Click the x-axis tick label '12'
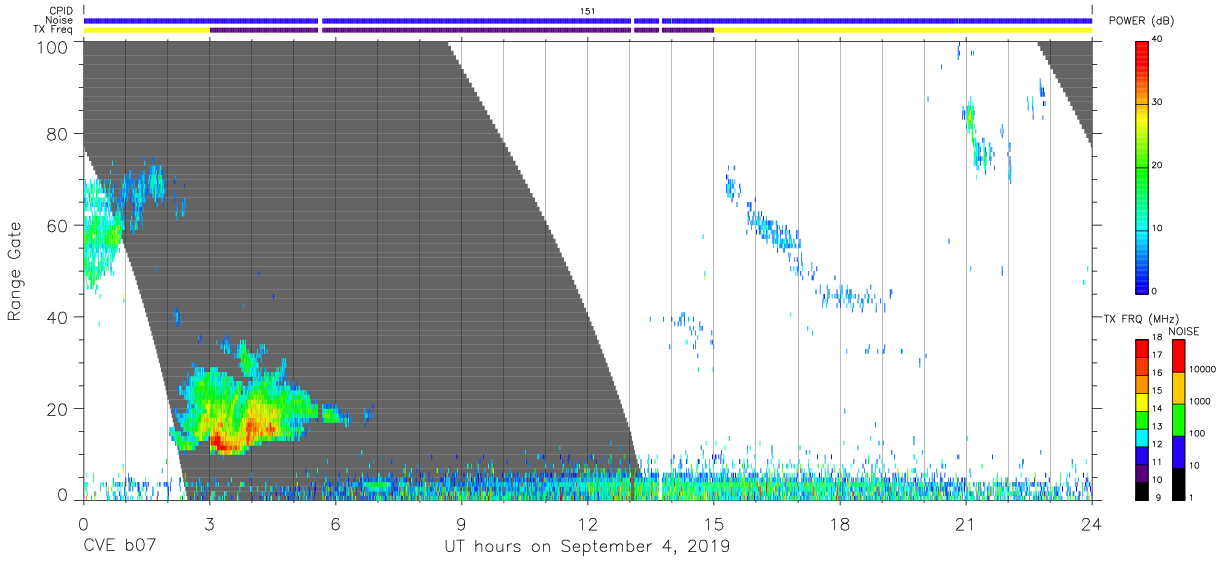The width and height of the screenshot is (1228, 567). (x=587, y=523)
